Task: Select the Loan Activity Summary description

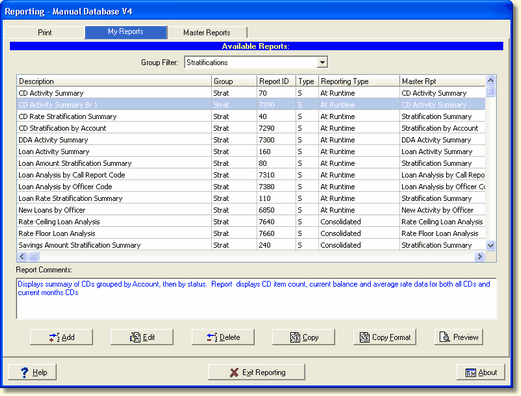Action: (x=54, y=152)
